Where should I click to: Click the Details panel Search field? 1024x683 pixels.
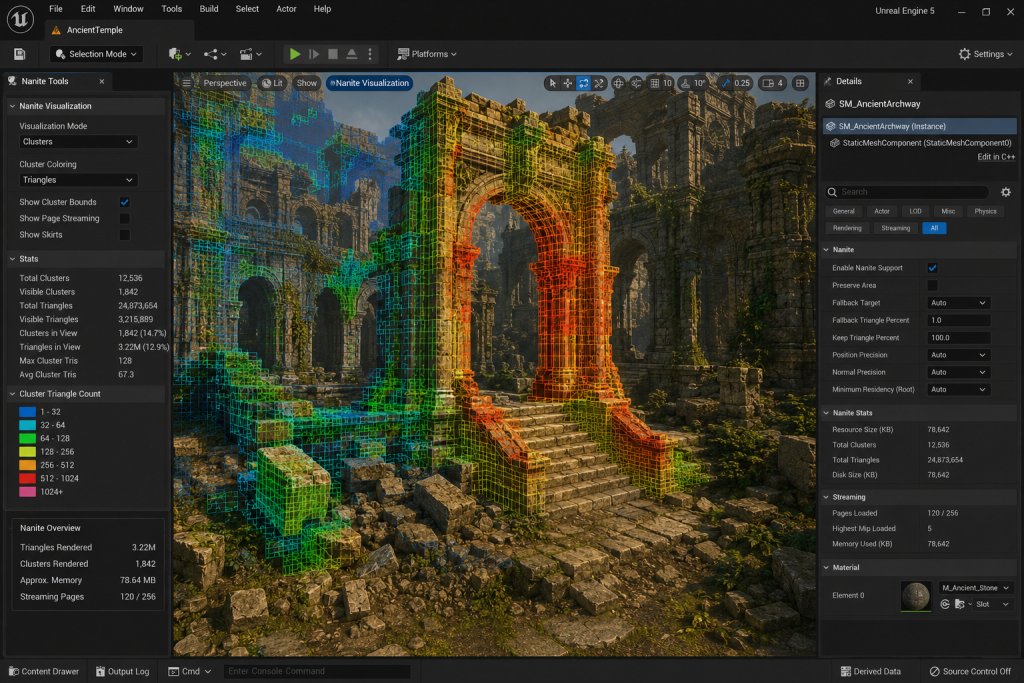(x=908, y=192)
